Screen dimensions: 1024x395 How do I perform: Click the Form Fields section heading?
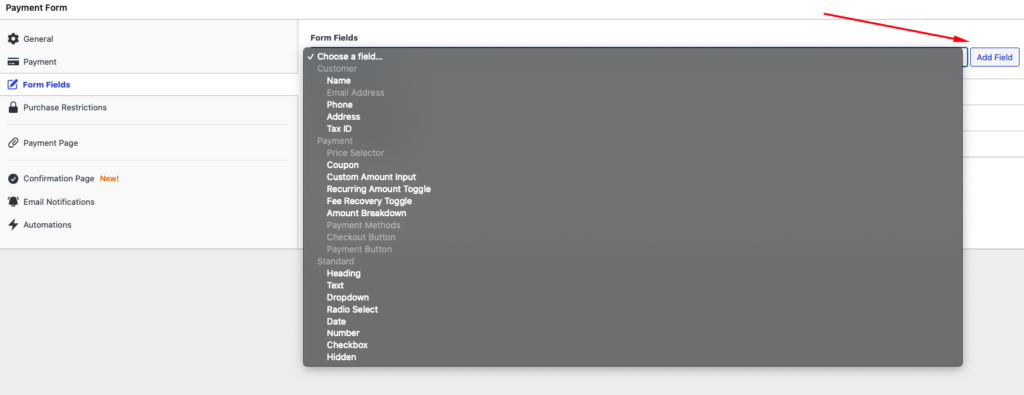click(334, 38)
